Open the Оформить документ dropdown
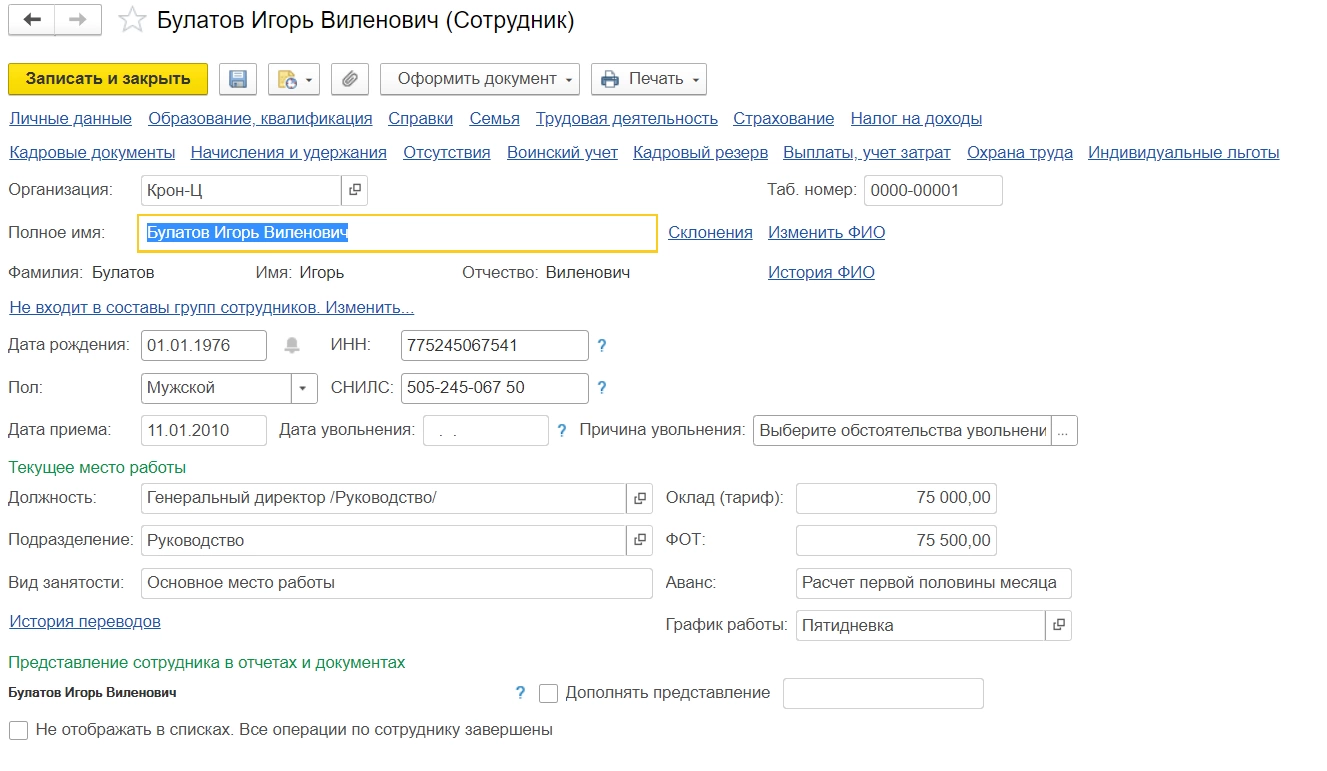1327x771 pixels. [x=479, y=79]
